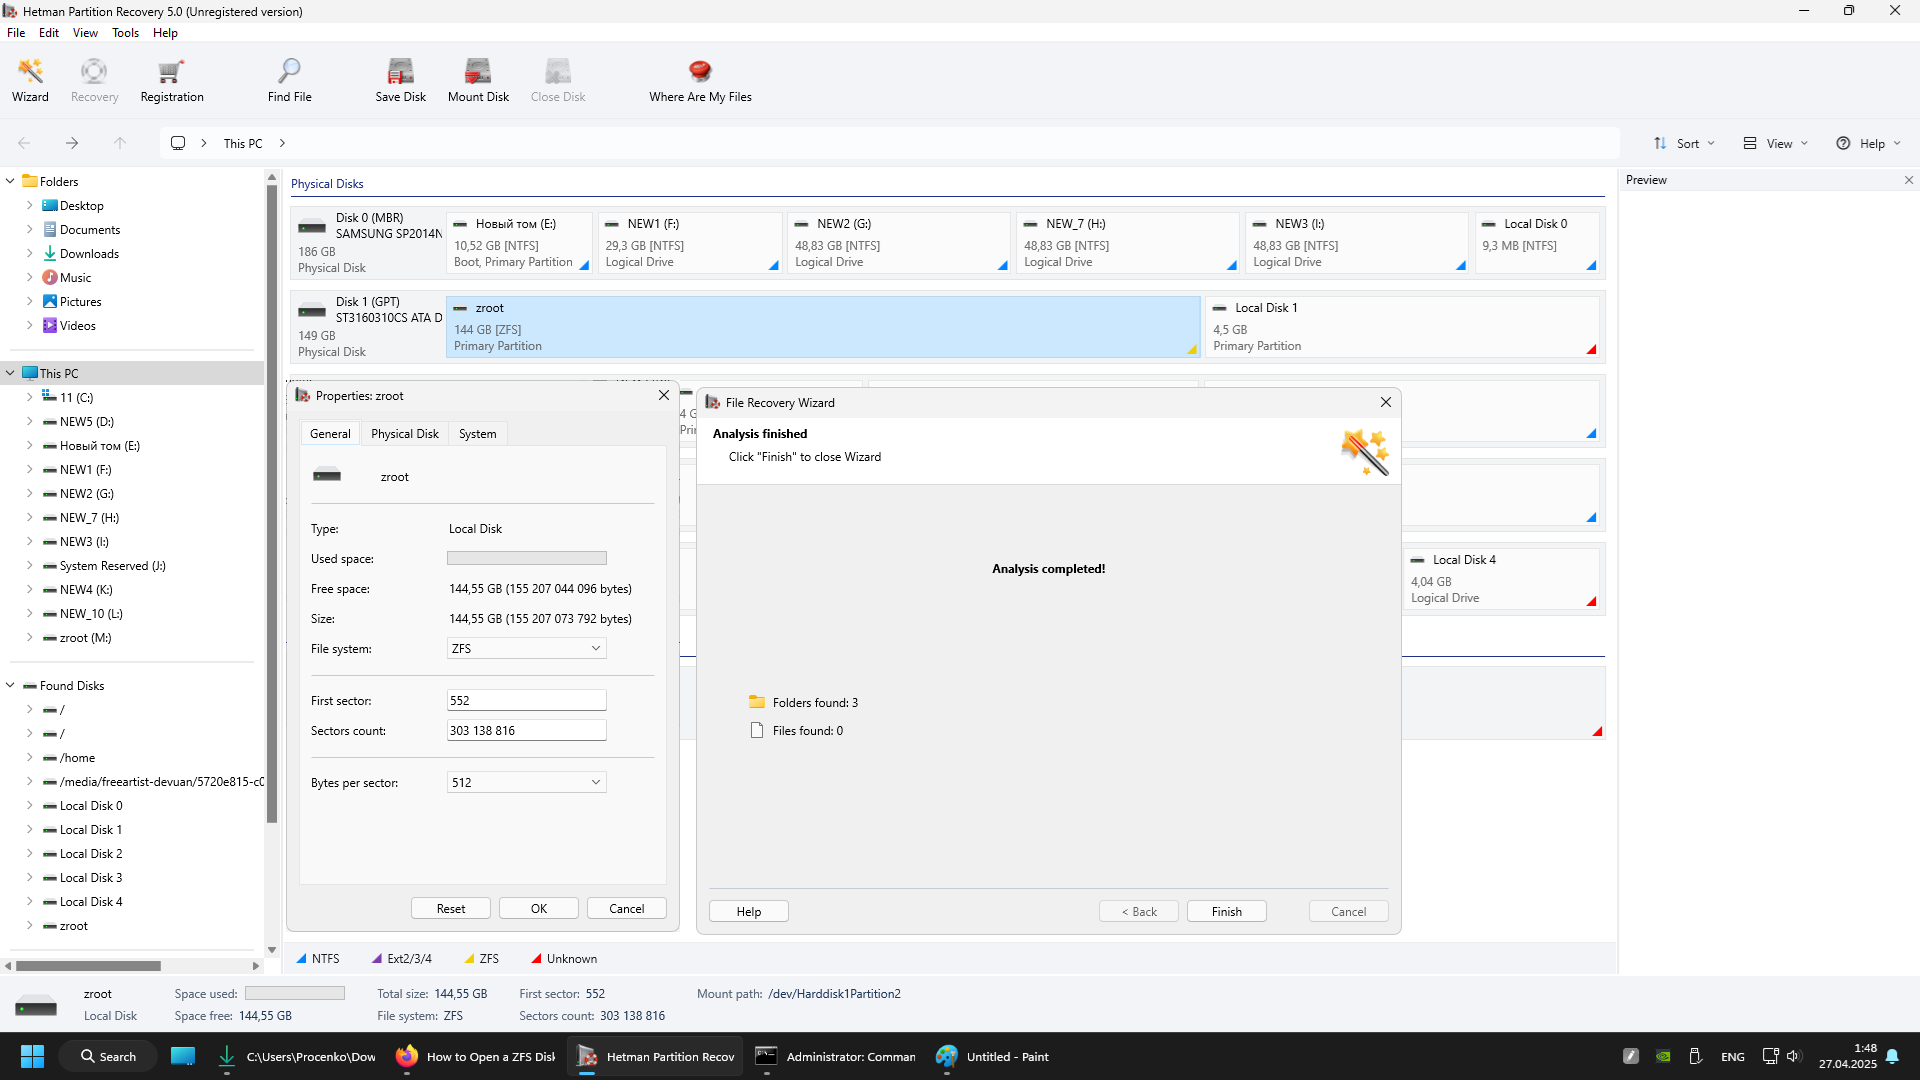Open the Wizard tool

click(x=30, y=80)
